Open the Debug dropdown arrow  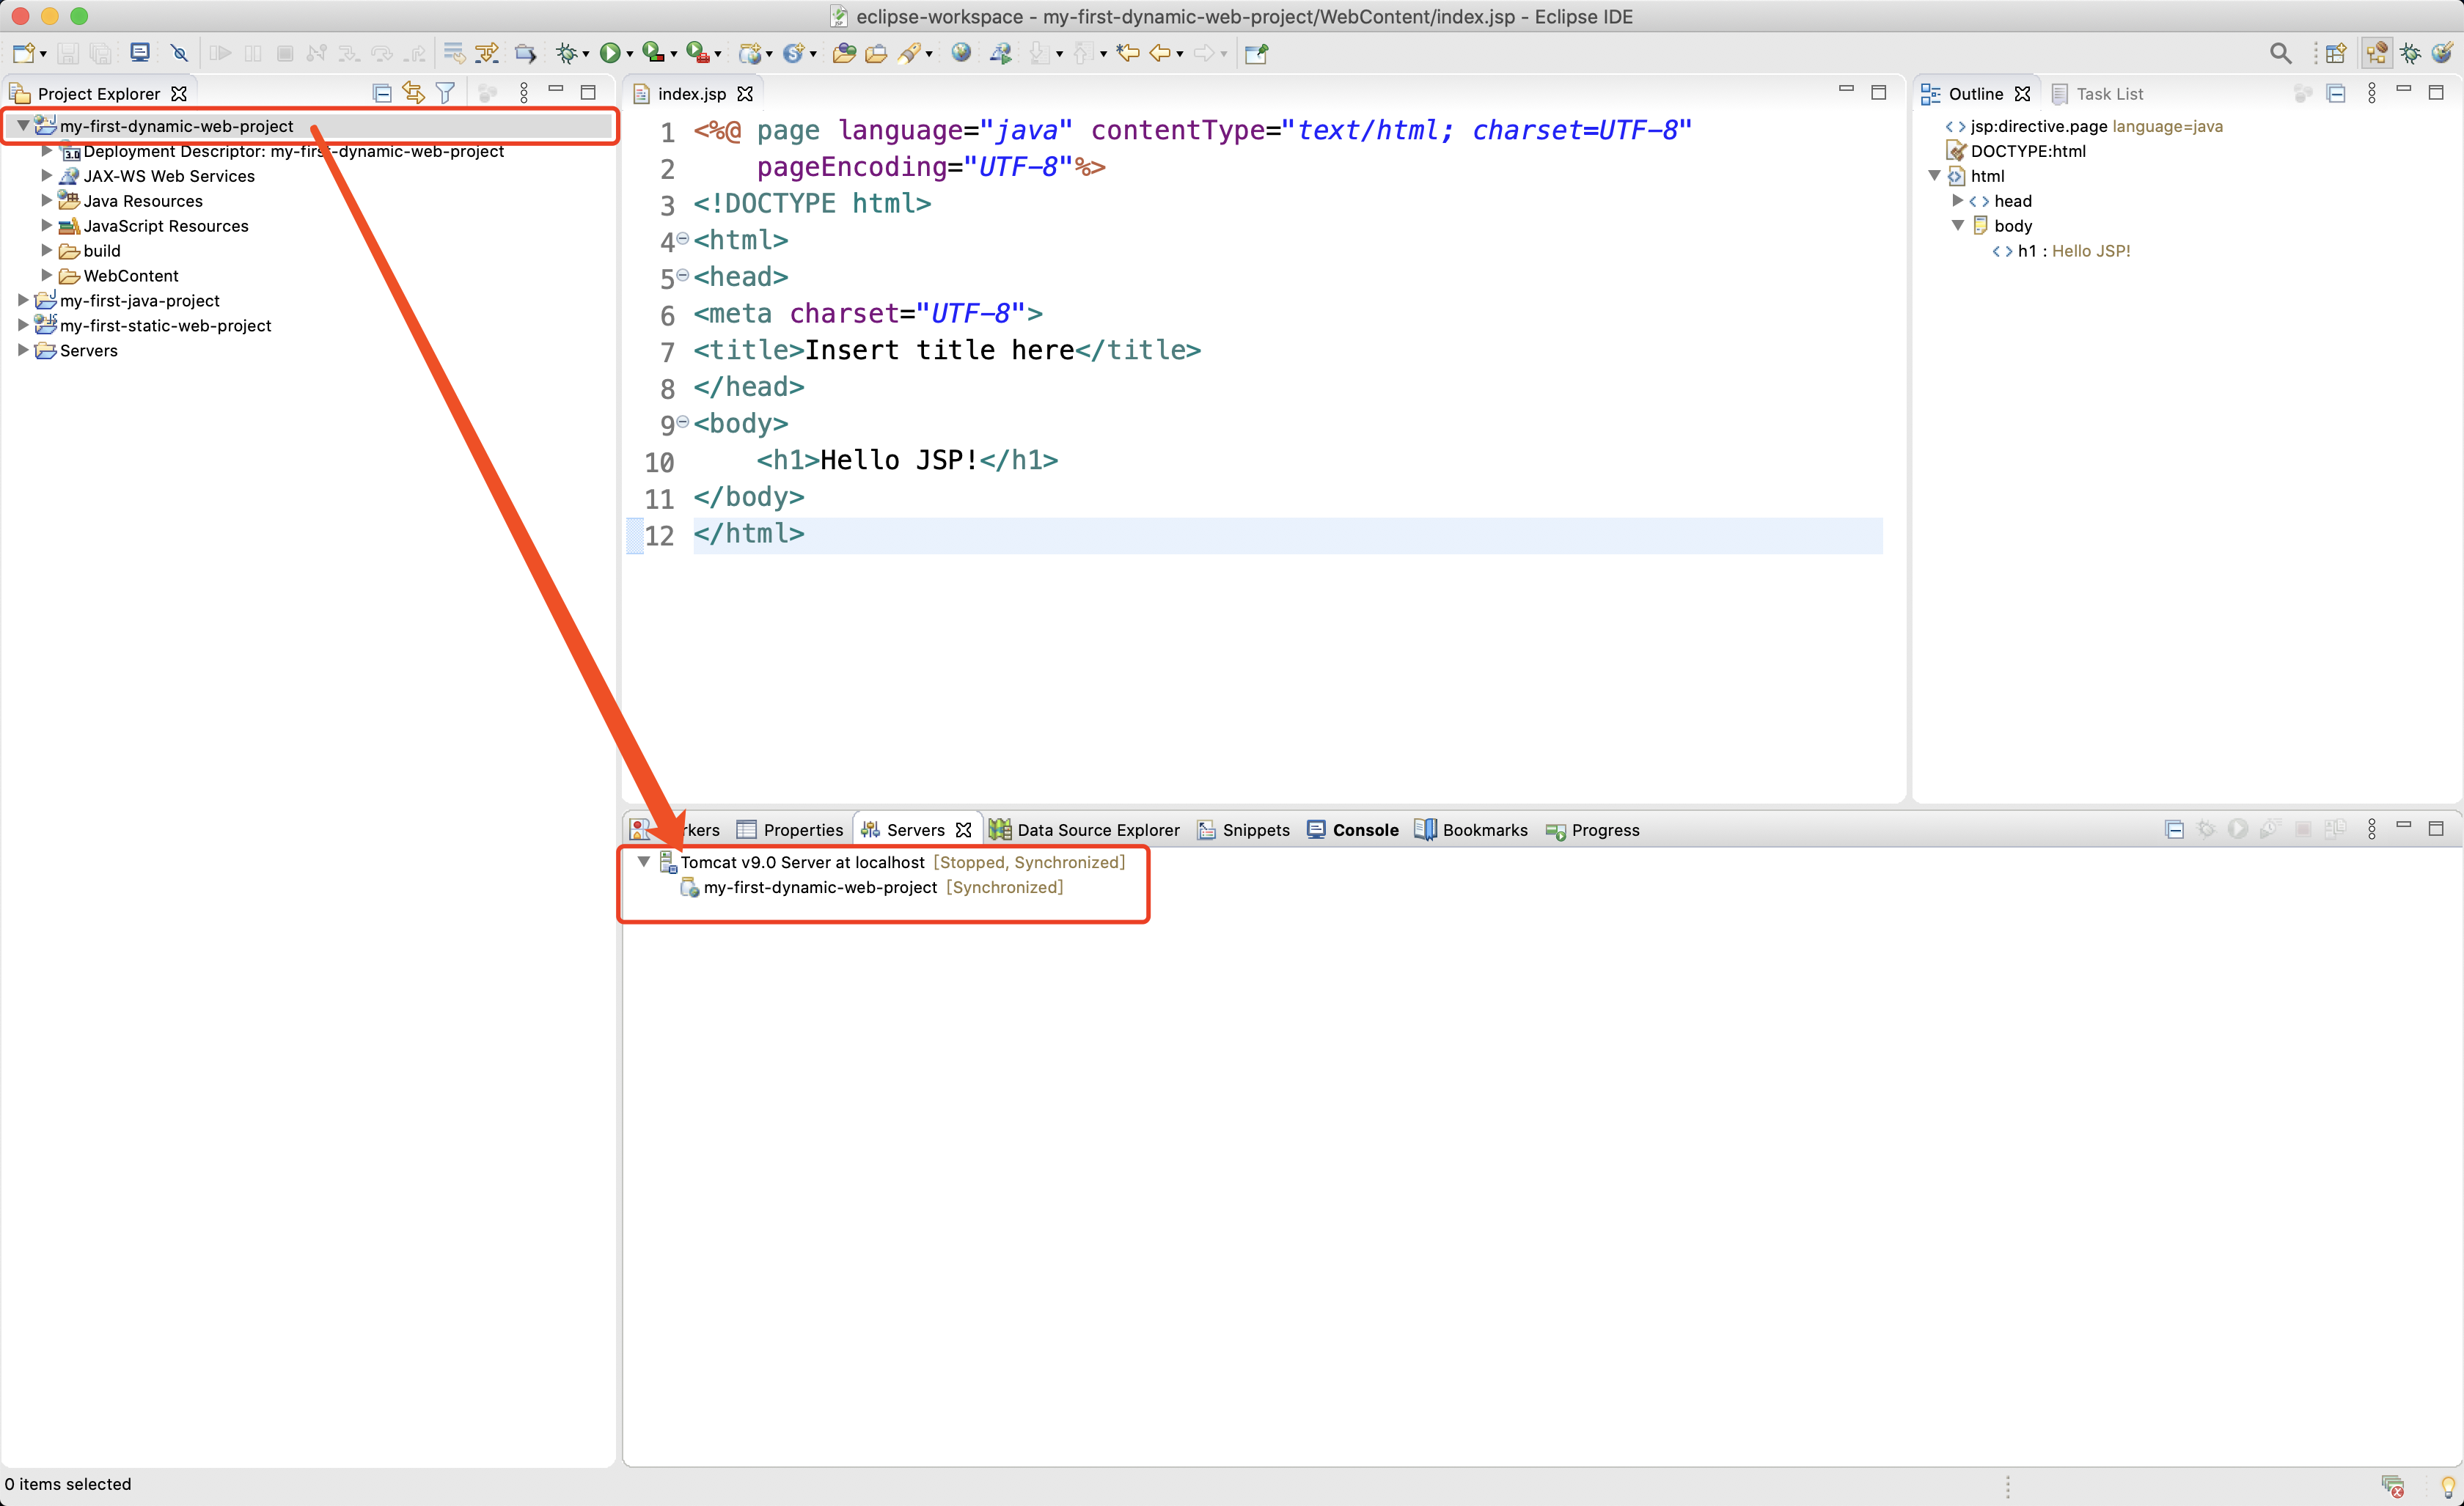(586, 55)
